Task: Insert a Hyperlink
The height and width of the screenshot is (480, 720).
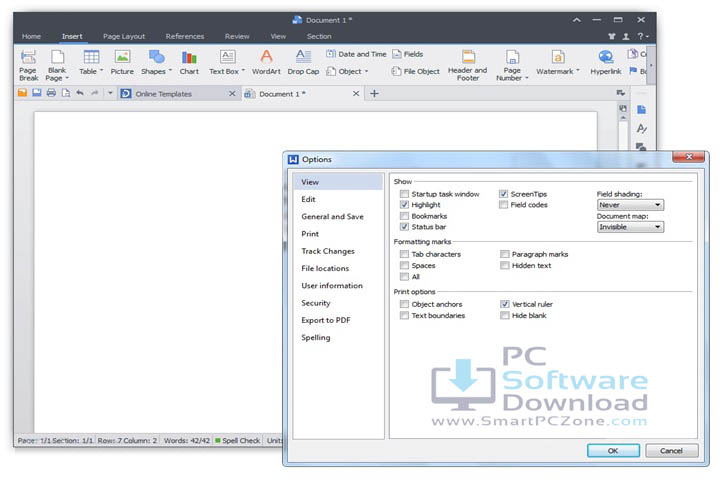Action: coord(606,62)
